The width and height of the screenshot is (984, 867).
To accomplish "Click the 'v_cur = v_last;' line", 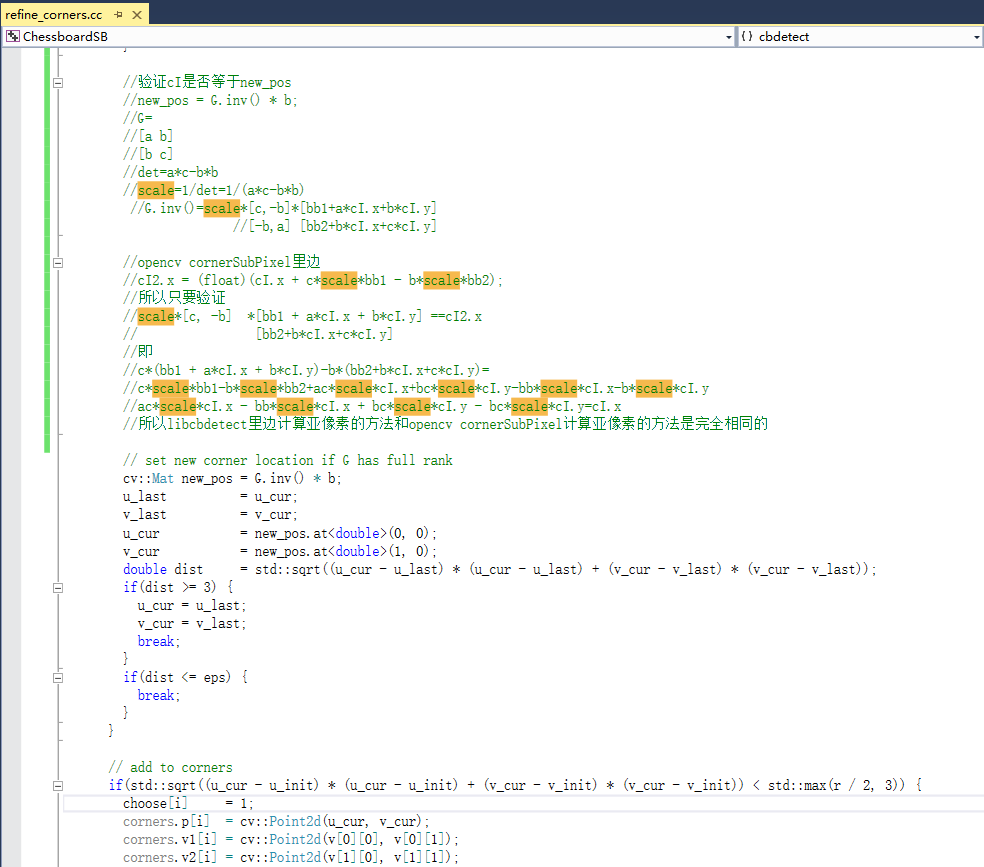I will pos(192,624).
